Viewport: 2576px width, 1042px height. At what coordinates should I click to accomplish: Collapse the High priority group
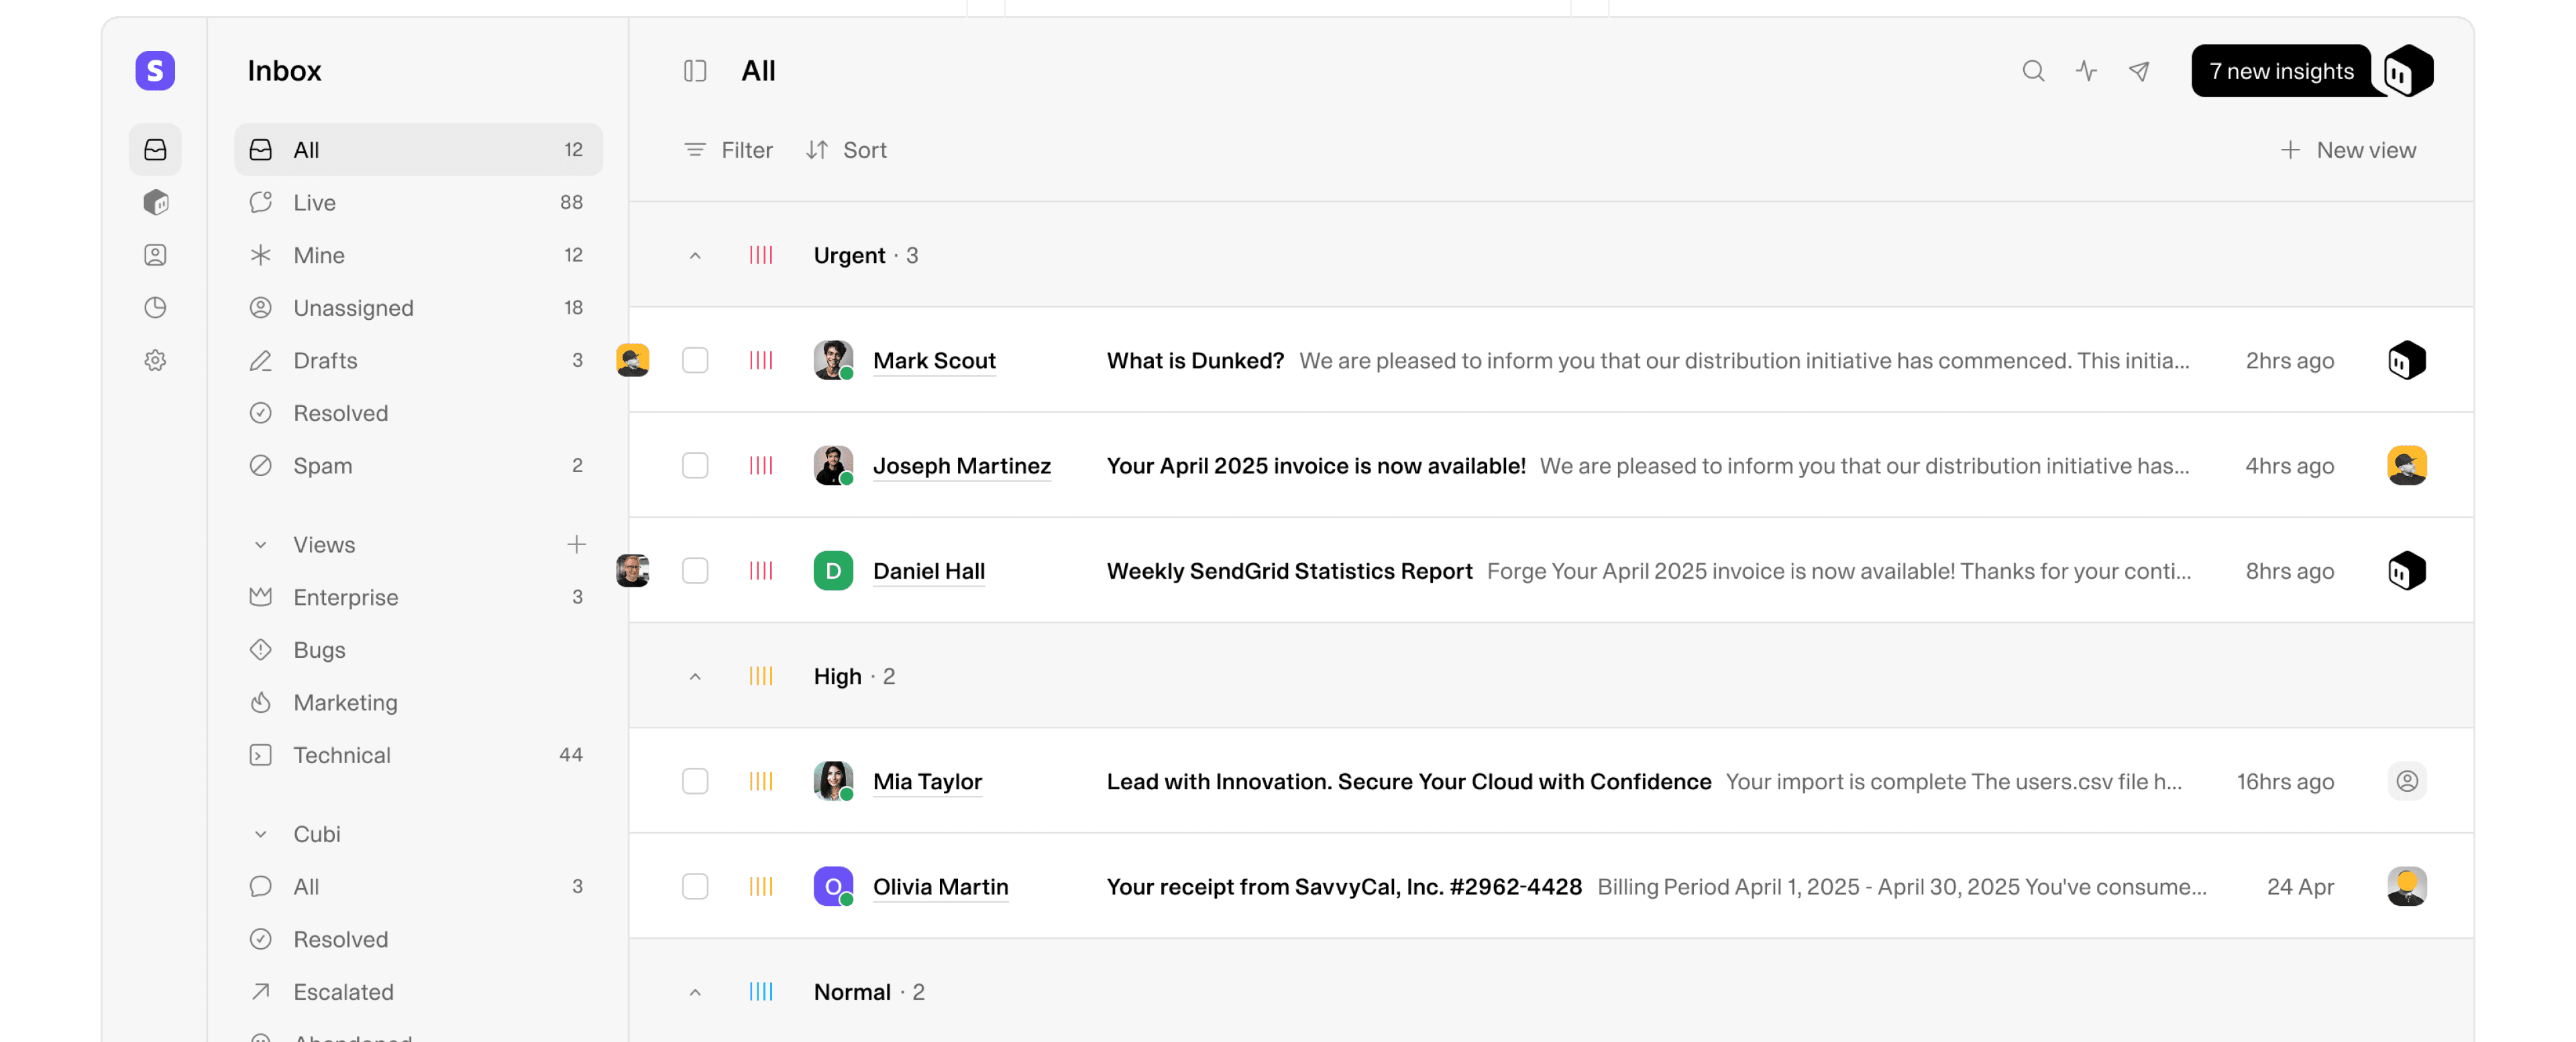695,677
